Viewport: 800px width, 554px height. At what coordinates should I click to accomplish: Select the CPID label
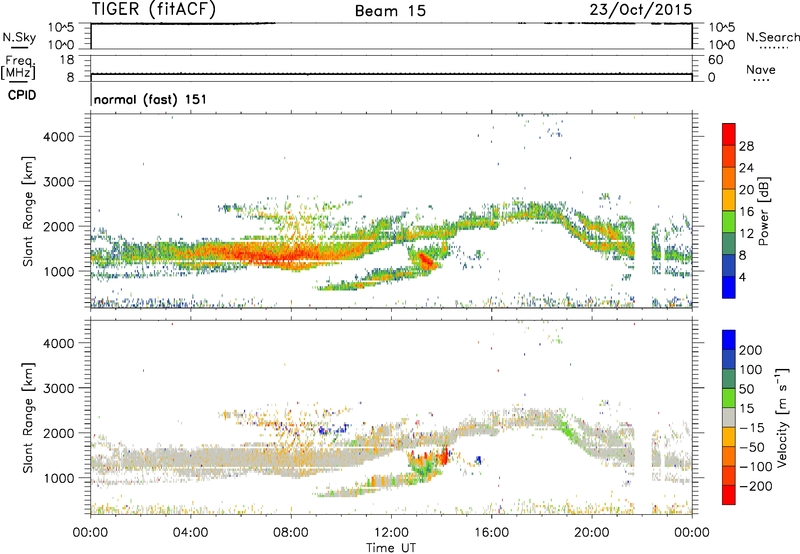pyautogui.click(x=22, y=95)
